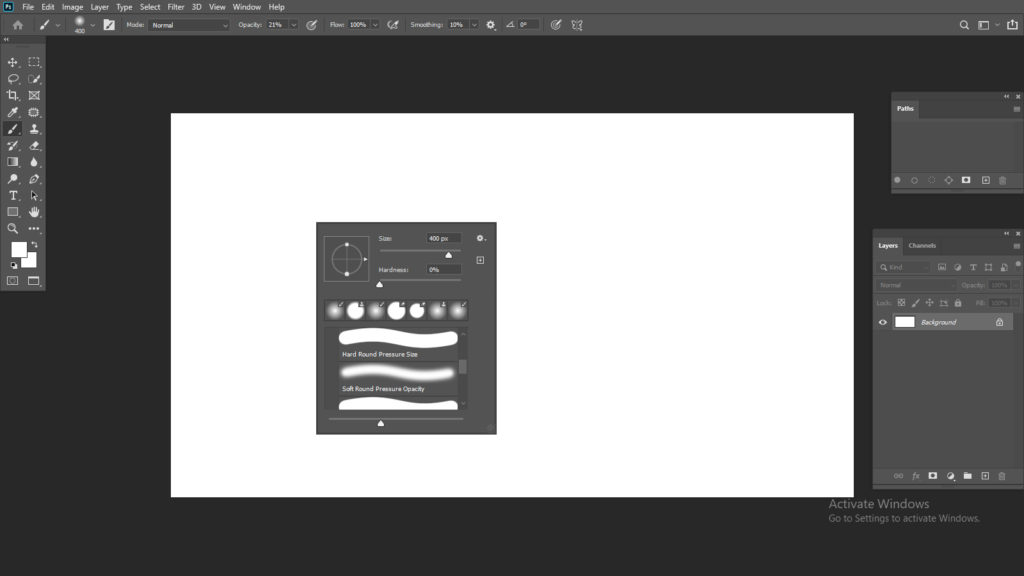Select the Zoom tool
Viewport: 1024px width, 576px height.
click(12, 229)
